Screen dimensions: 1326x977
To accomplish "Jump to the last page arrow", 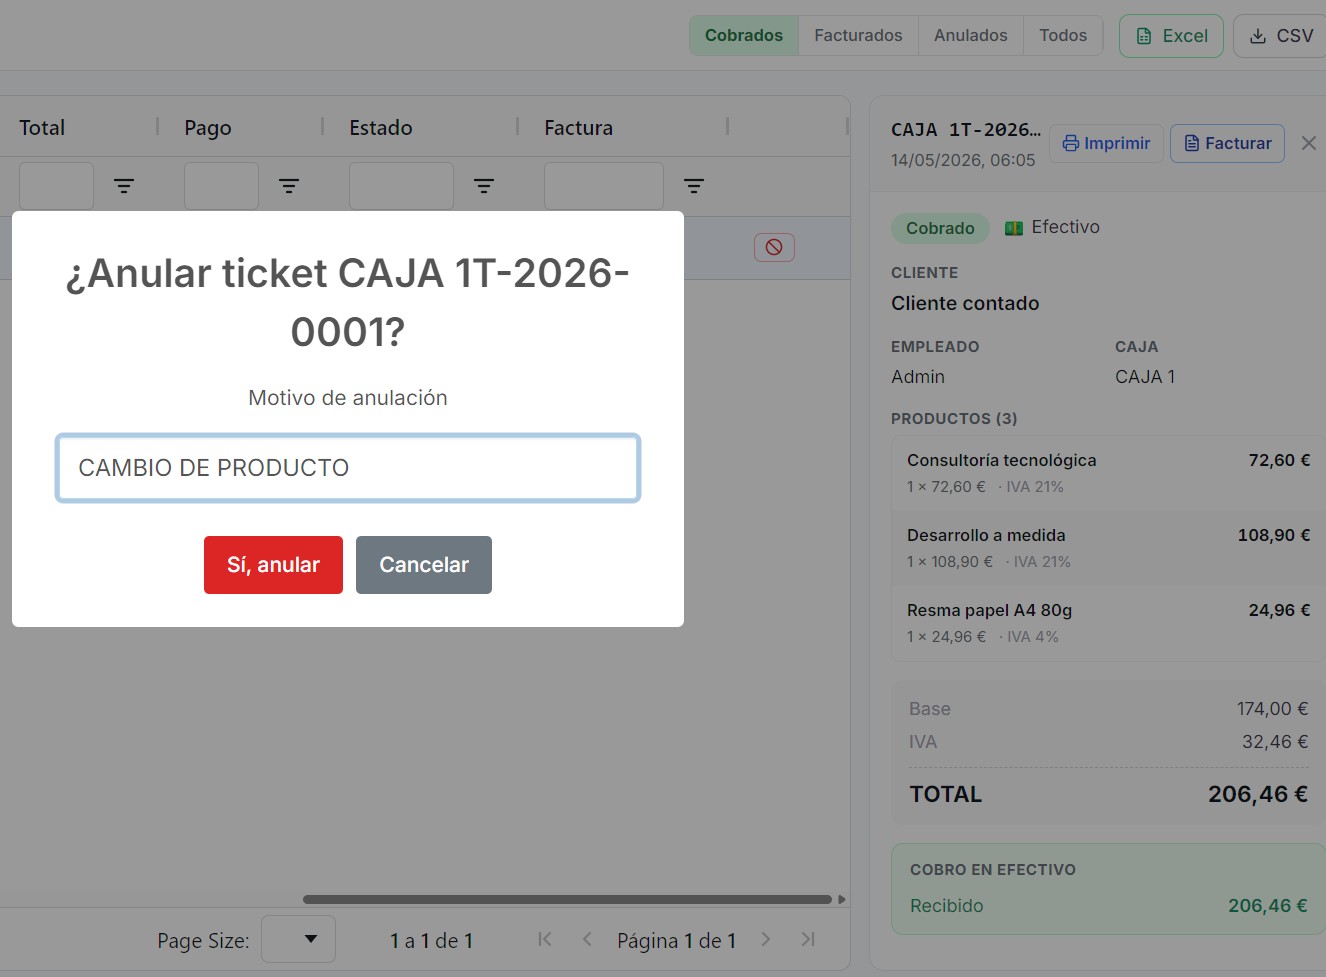I will point(808,939).
